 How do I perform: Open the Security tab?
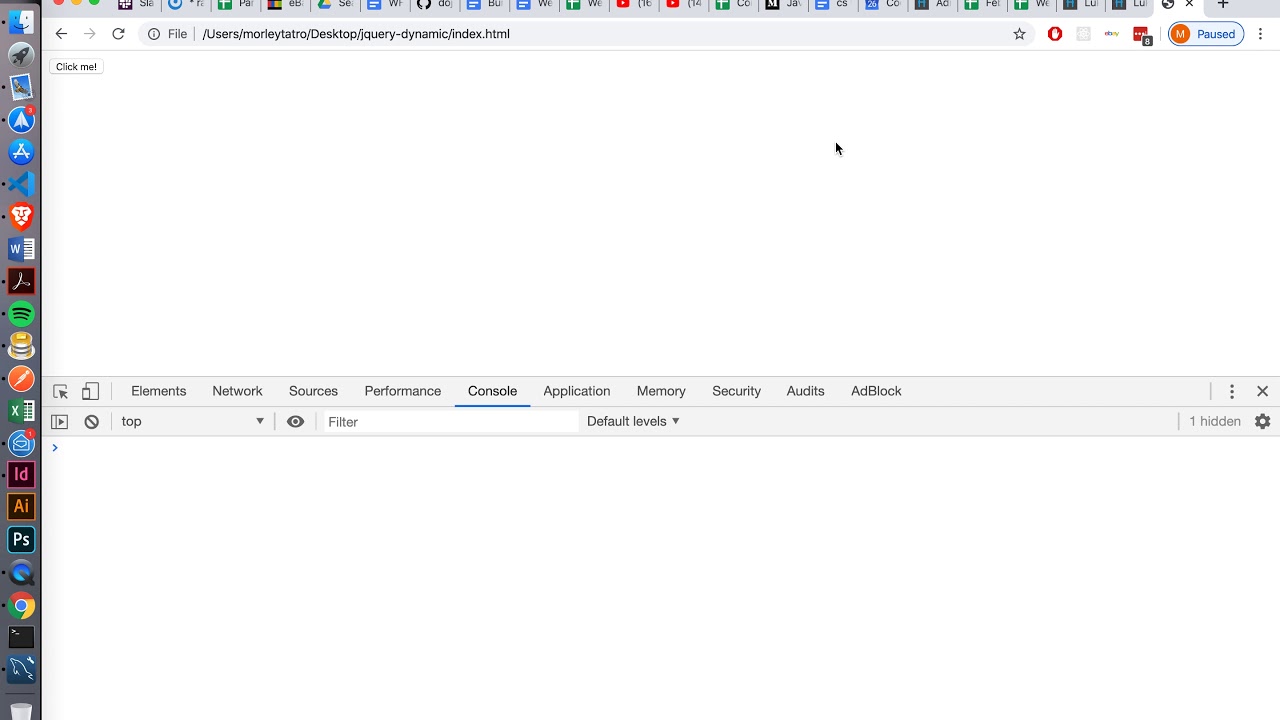point(736,391)
